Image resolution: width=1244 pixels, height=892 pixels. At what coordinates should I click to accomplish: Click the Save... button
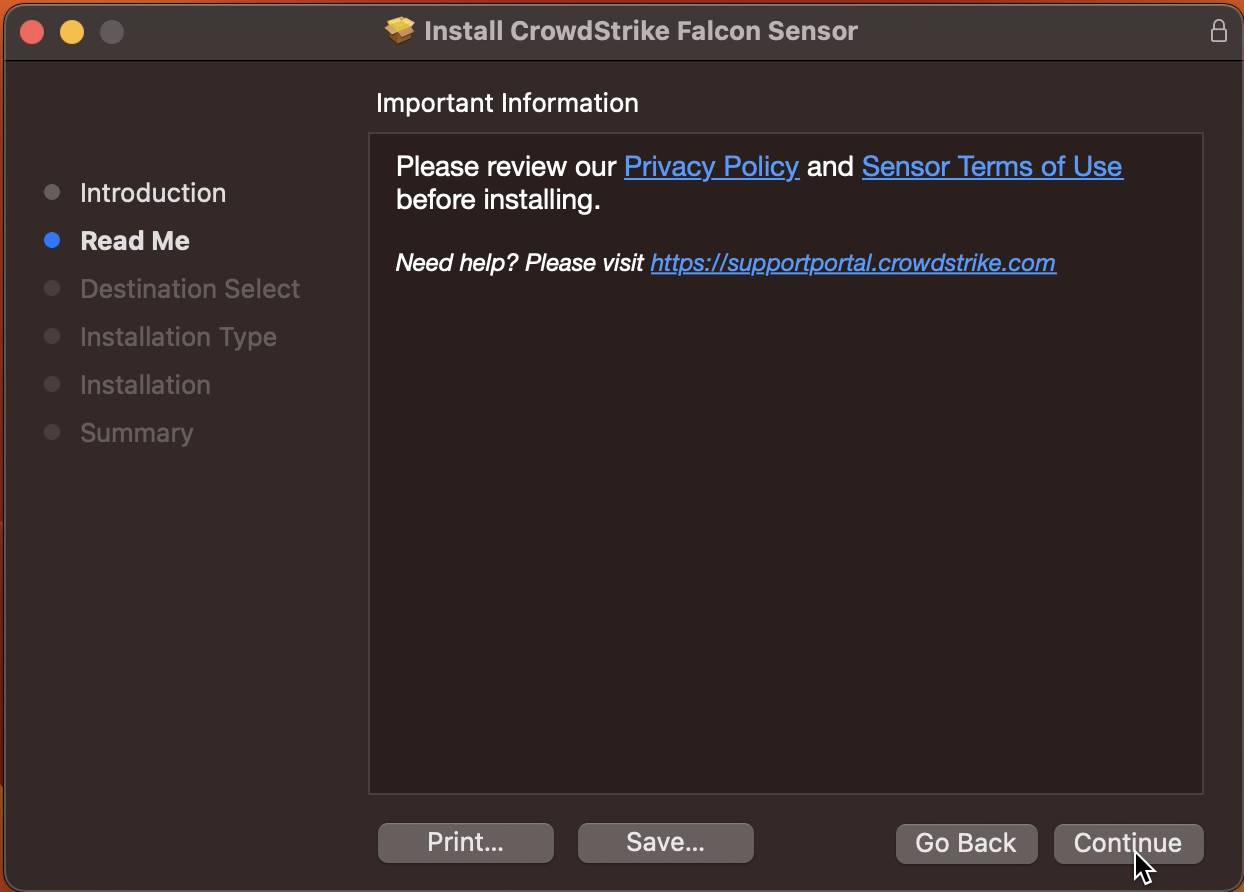click(665, 843)
